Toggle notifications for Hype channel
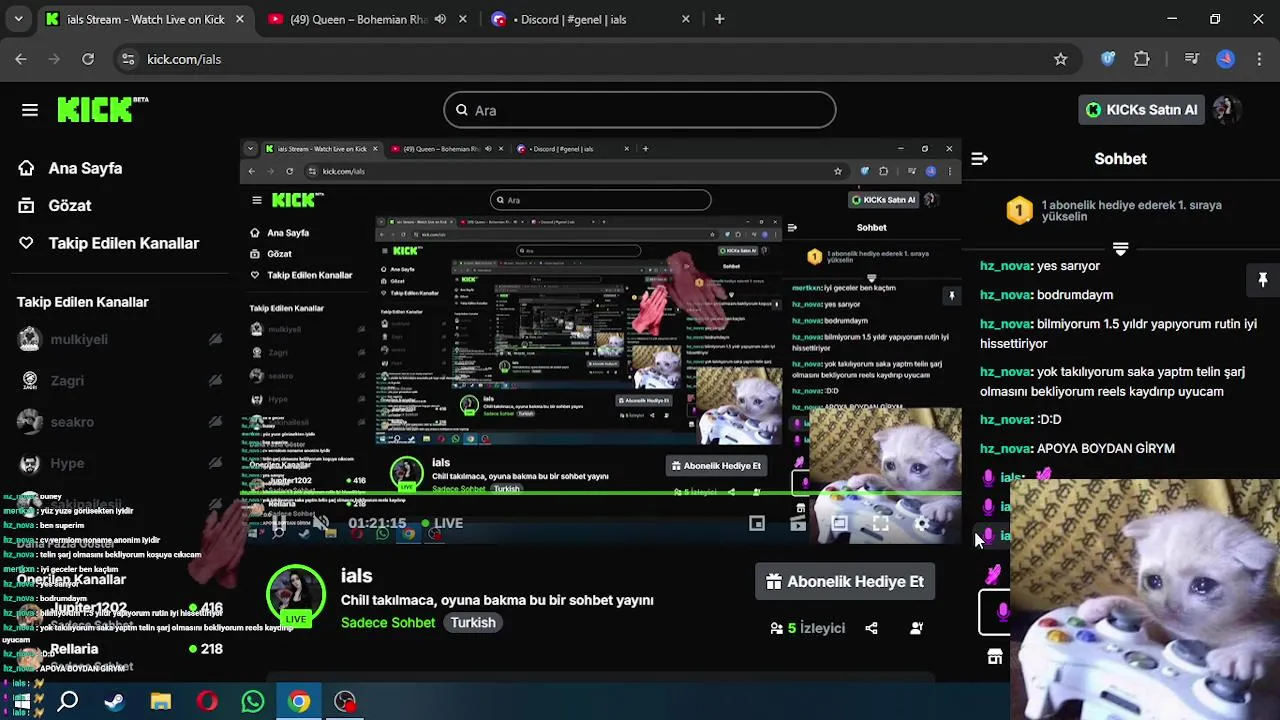1280x720 pixels. tap(215, 463)
